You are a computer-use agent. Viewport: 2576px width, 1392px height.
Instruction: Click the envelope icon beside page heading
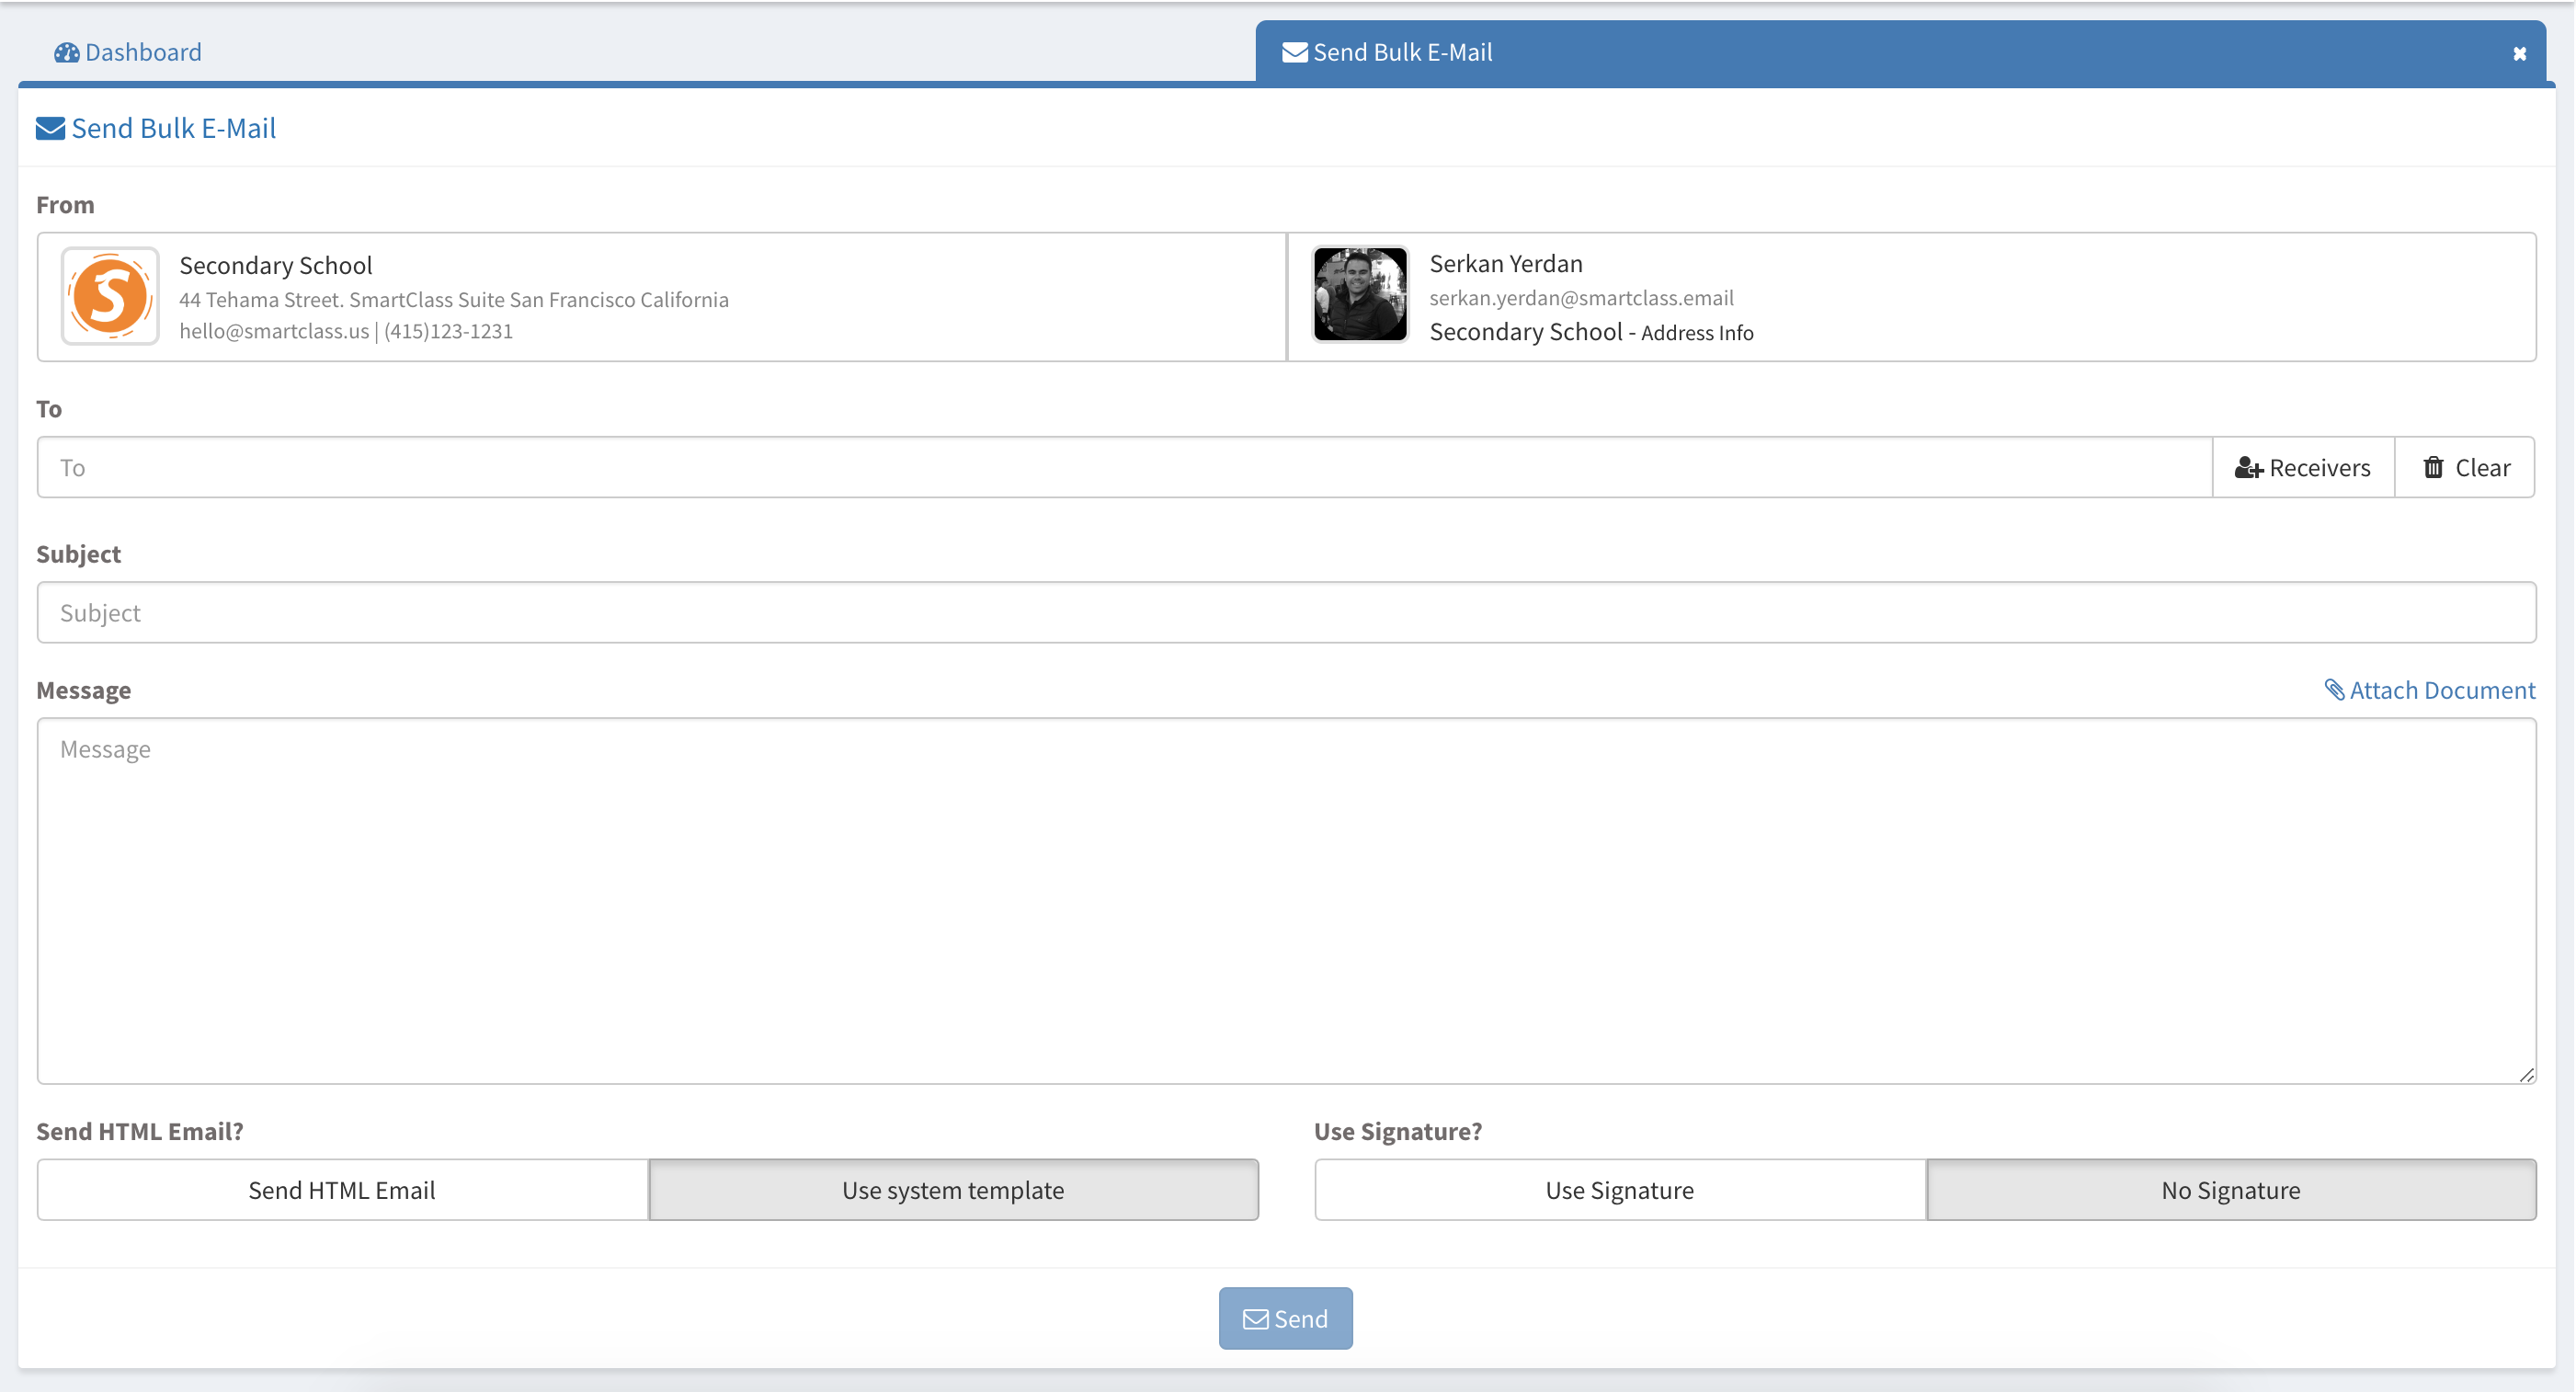50,129
